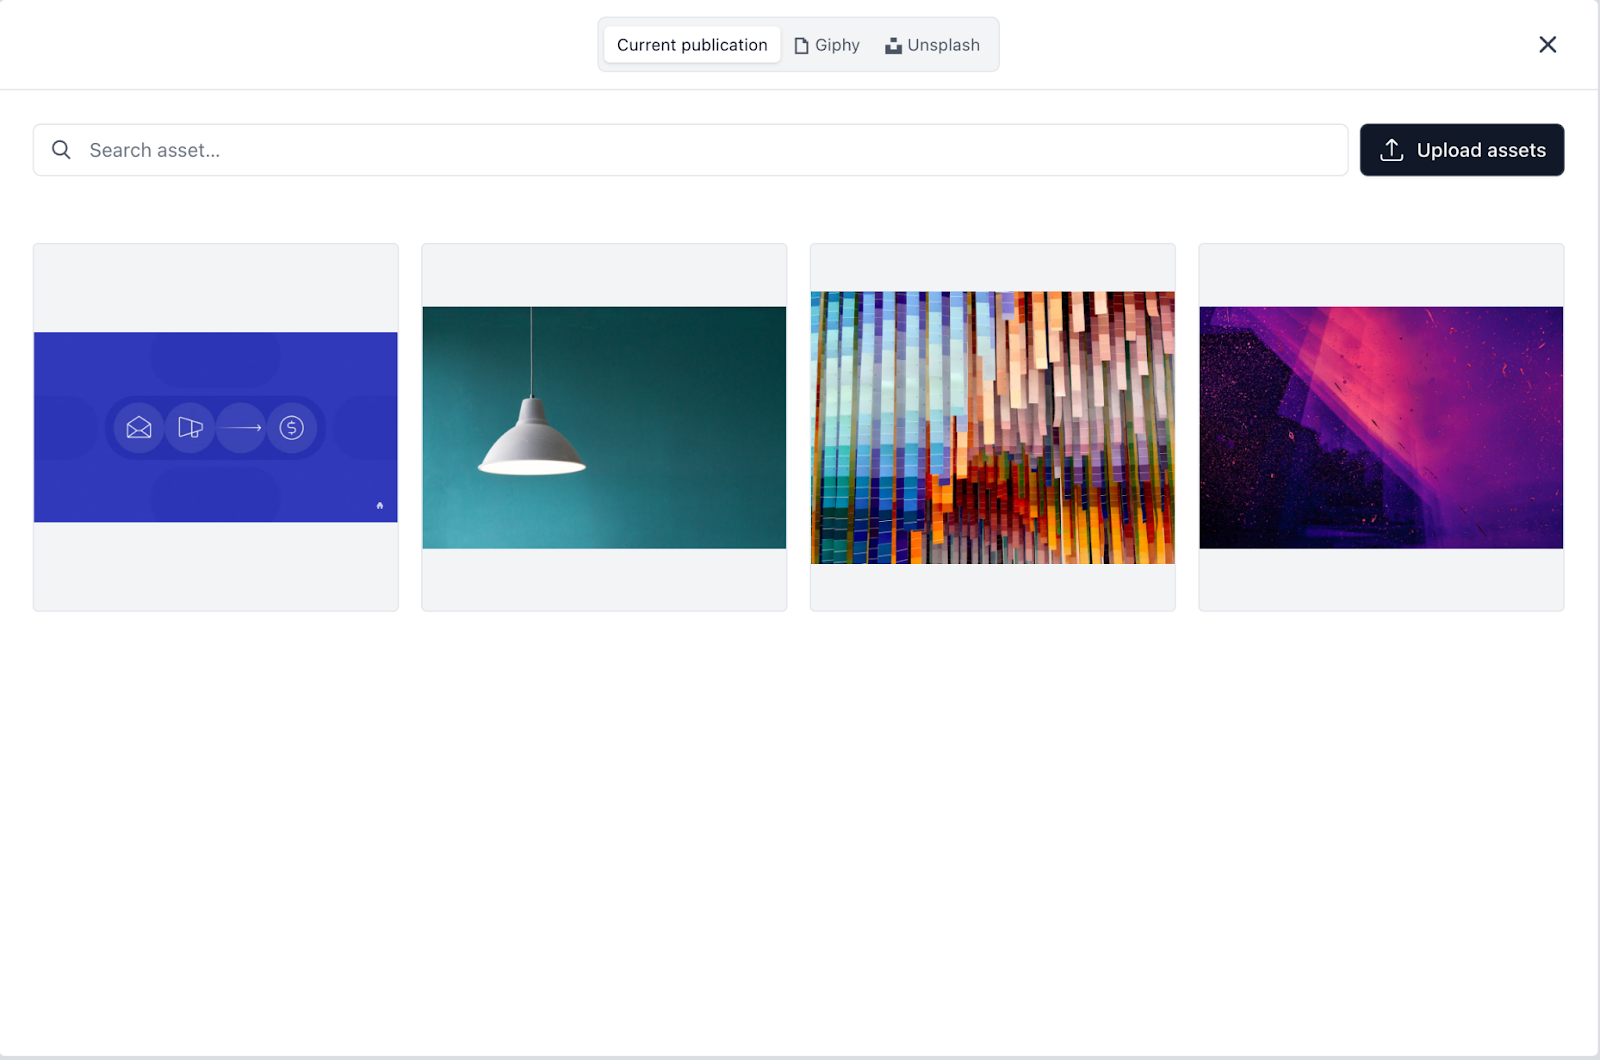Viewport: 1600px width, 1060px height.
Task: Pick the purple and pink abstract image
Action: [1380, 427]
